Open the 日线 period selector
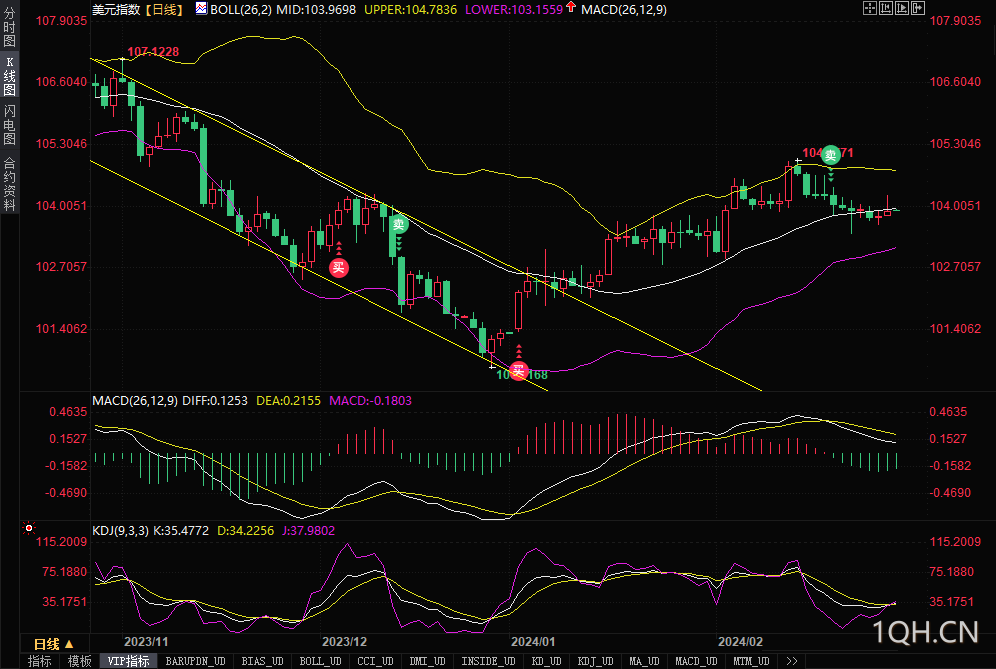996x669 pixels. (x=53, y=644)
